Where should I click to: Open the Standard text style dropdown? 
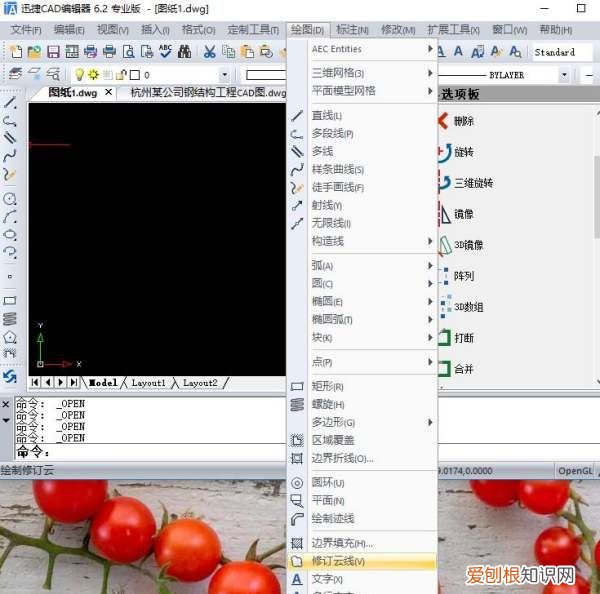563,52
